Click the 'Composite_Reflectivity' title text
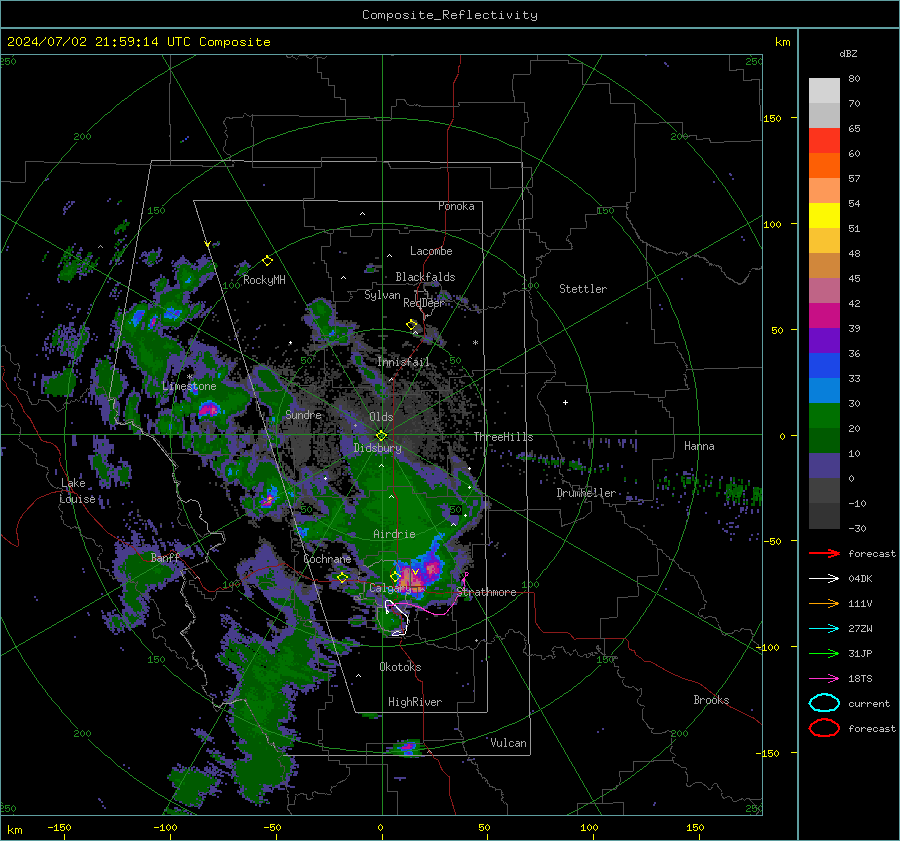The width and height of the screenshot is (900, 841). (450, 15)
